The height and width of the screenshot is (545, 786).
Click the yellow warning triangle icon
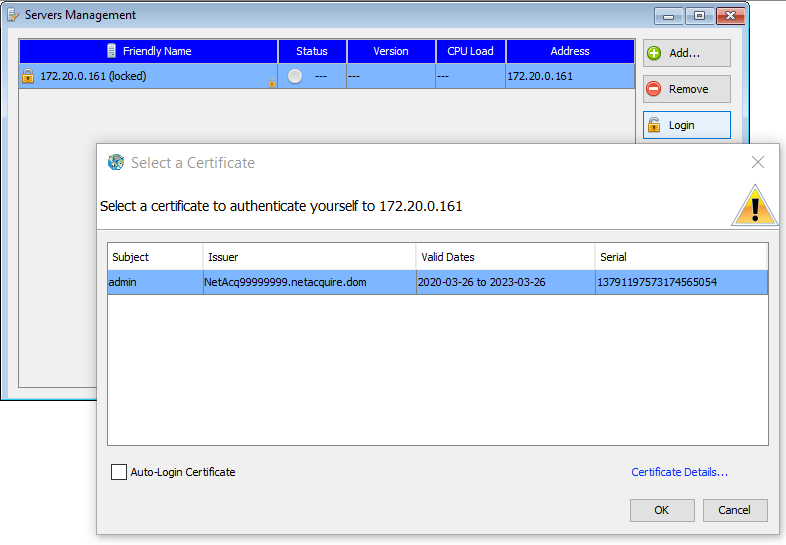(x=755, y=206)
